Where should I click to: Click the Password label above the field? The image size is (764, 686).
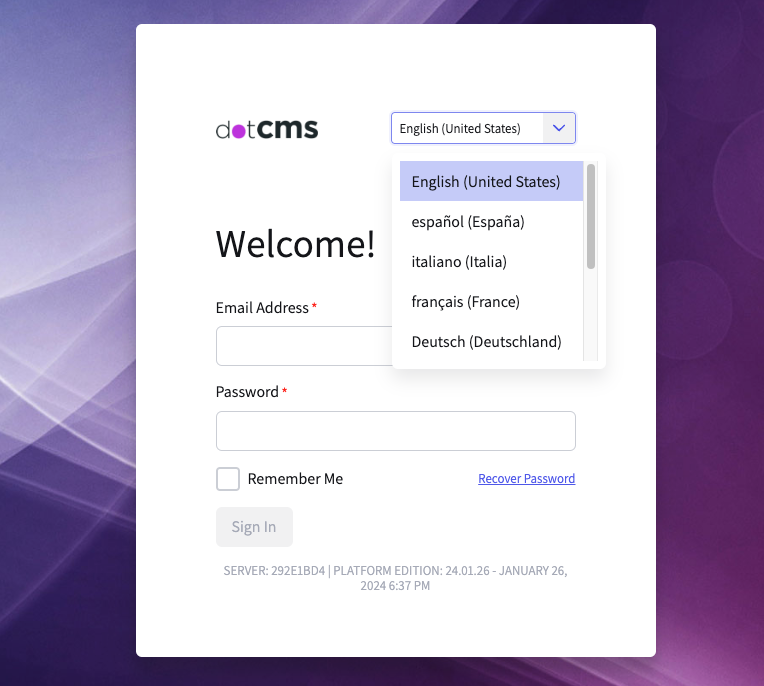(247, 392)
